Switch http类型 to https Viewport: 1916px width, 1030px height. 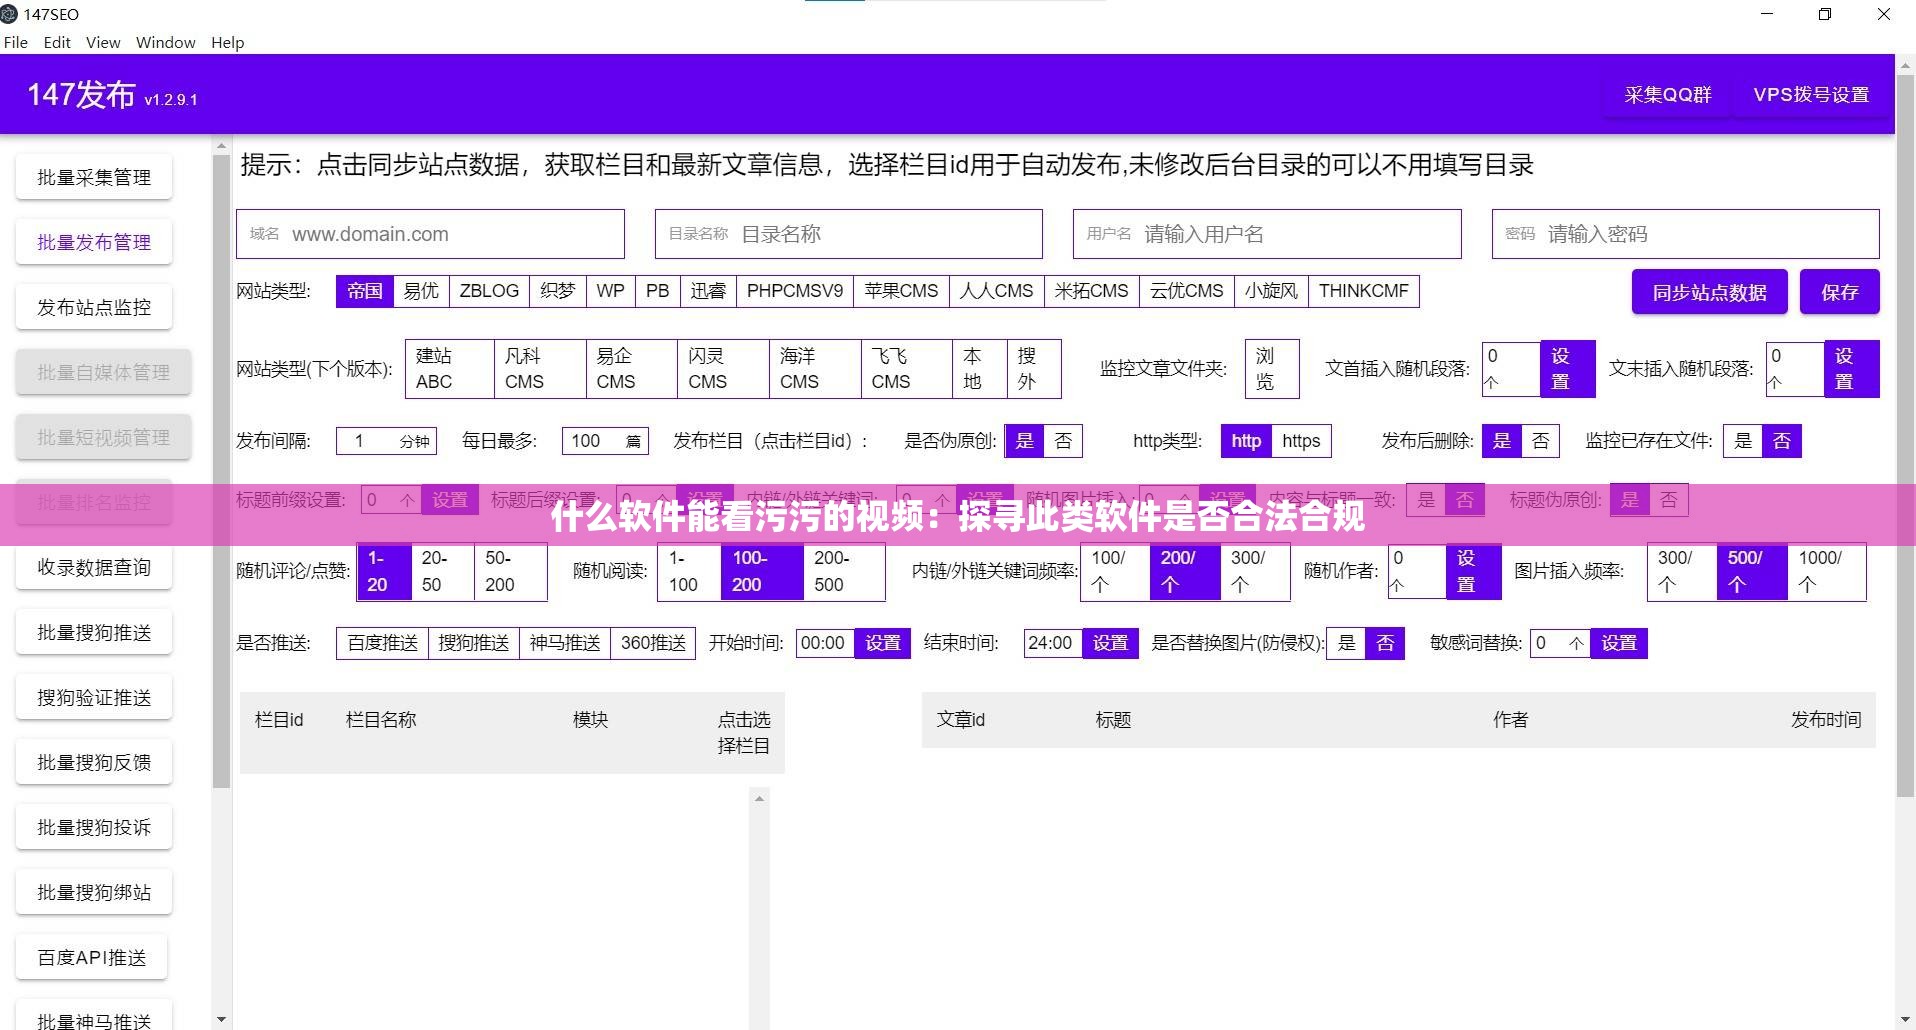tap(1301, 440)
